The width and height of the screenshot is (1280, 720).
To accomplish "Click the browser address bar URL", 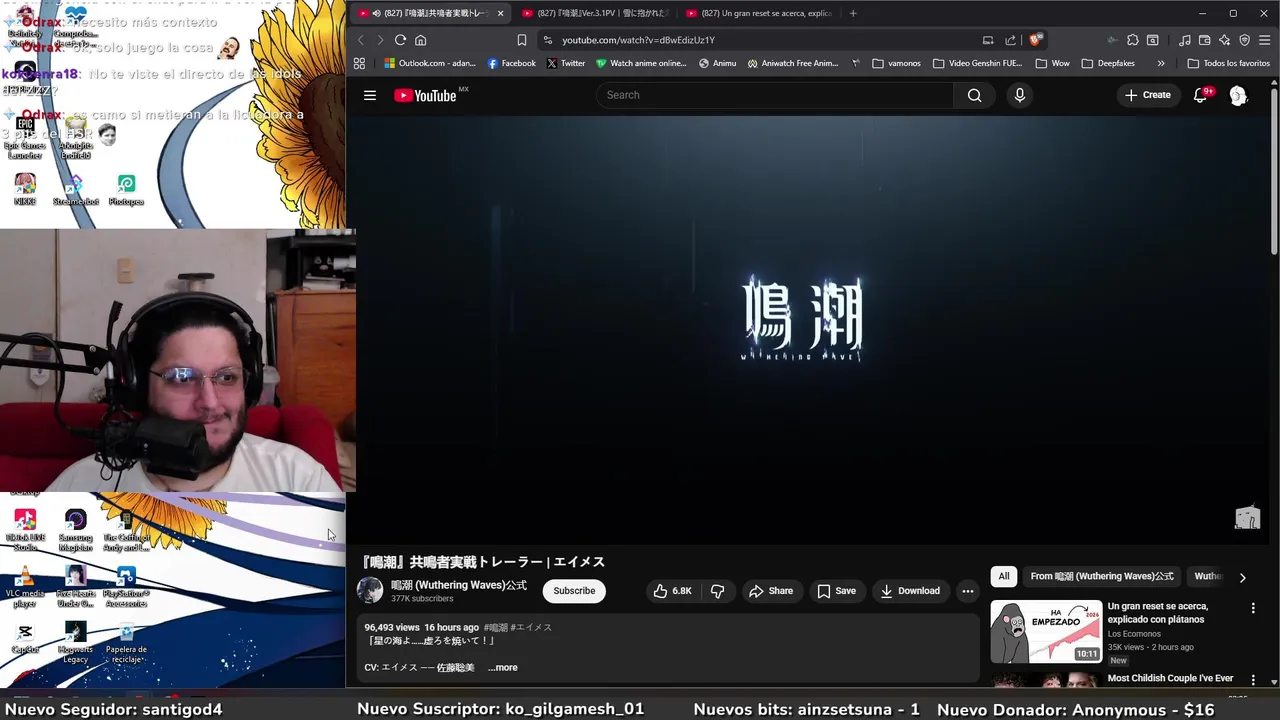I will pos(638,40).
